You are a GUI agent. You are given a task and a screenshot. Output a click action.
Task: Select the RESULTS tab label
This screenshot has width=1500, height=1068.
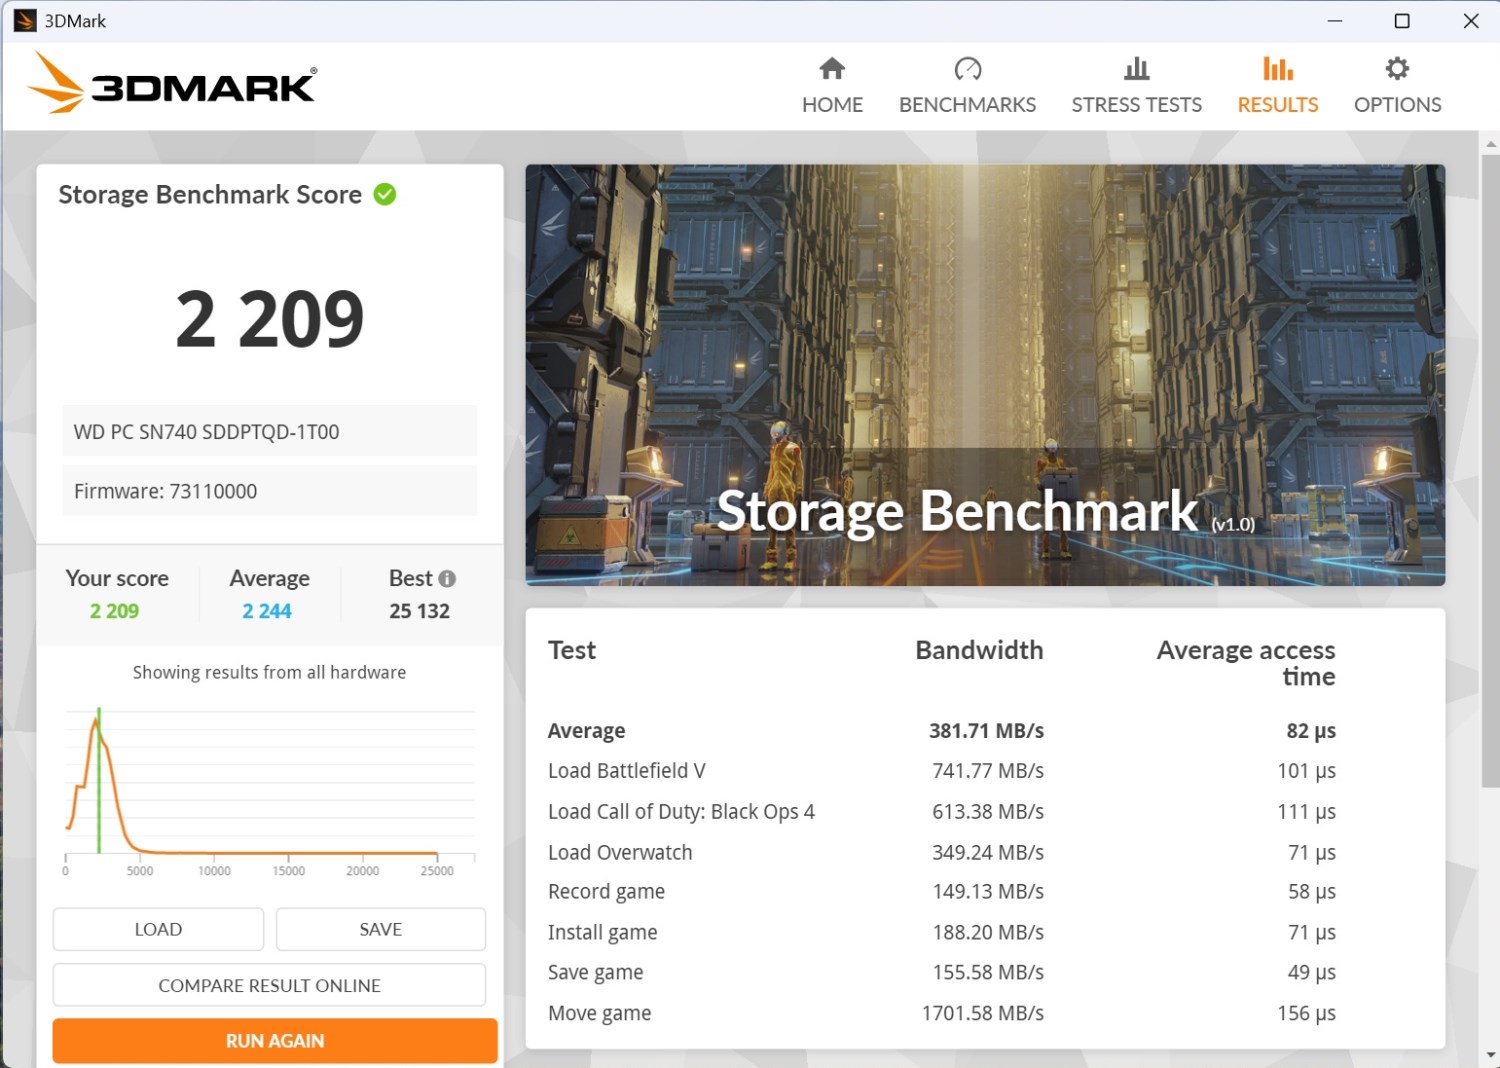click(x=1277, y=105)
